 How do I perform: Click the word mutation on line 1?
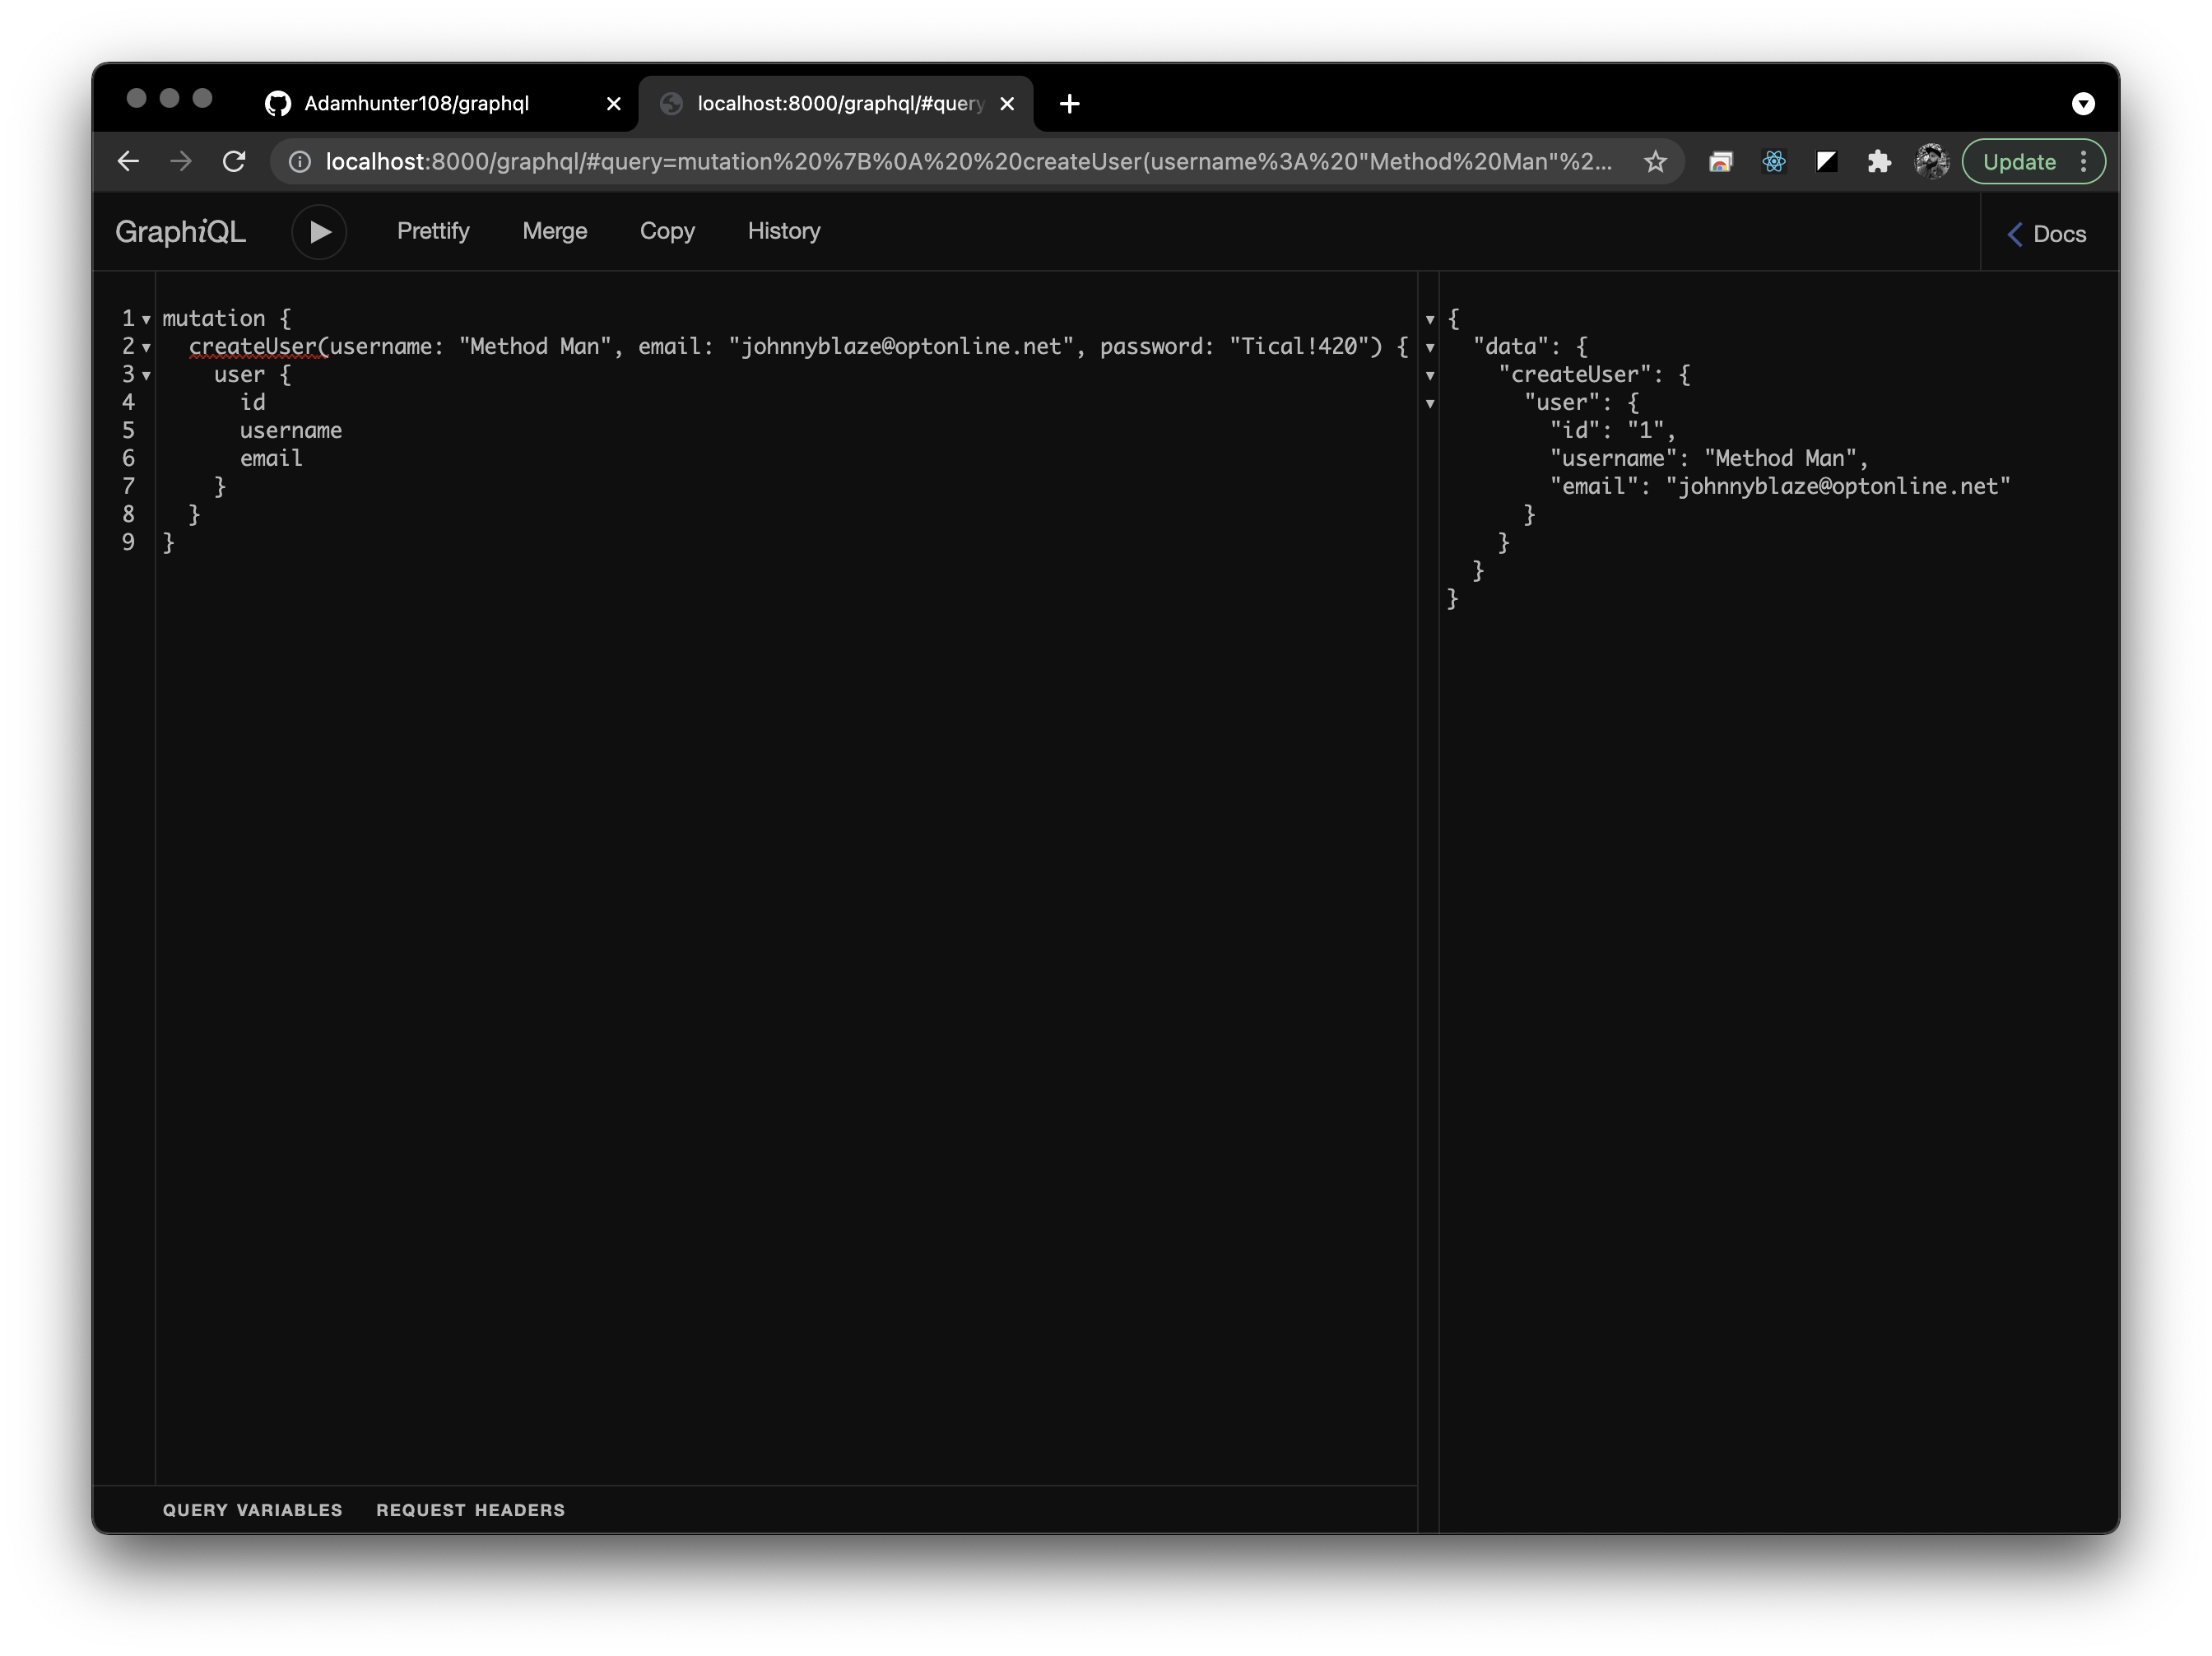click(x=214, y=318)
